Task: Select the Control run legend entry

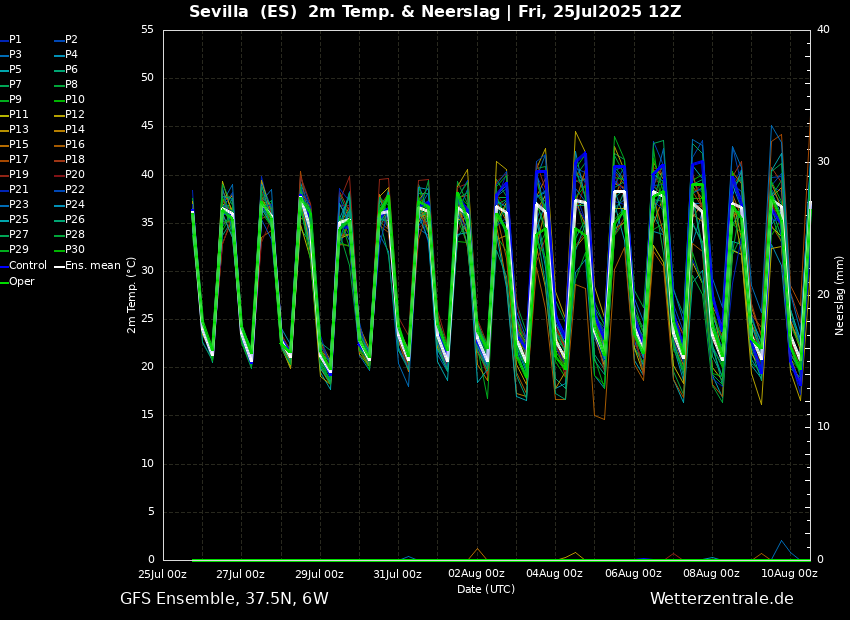Action: tap(27, 266)
